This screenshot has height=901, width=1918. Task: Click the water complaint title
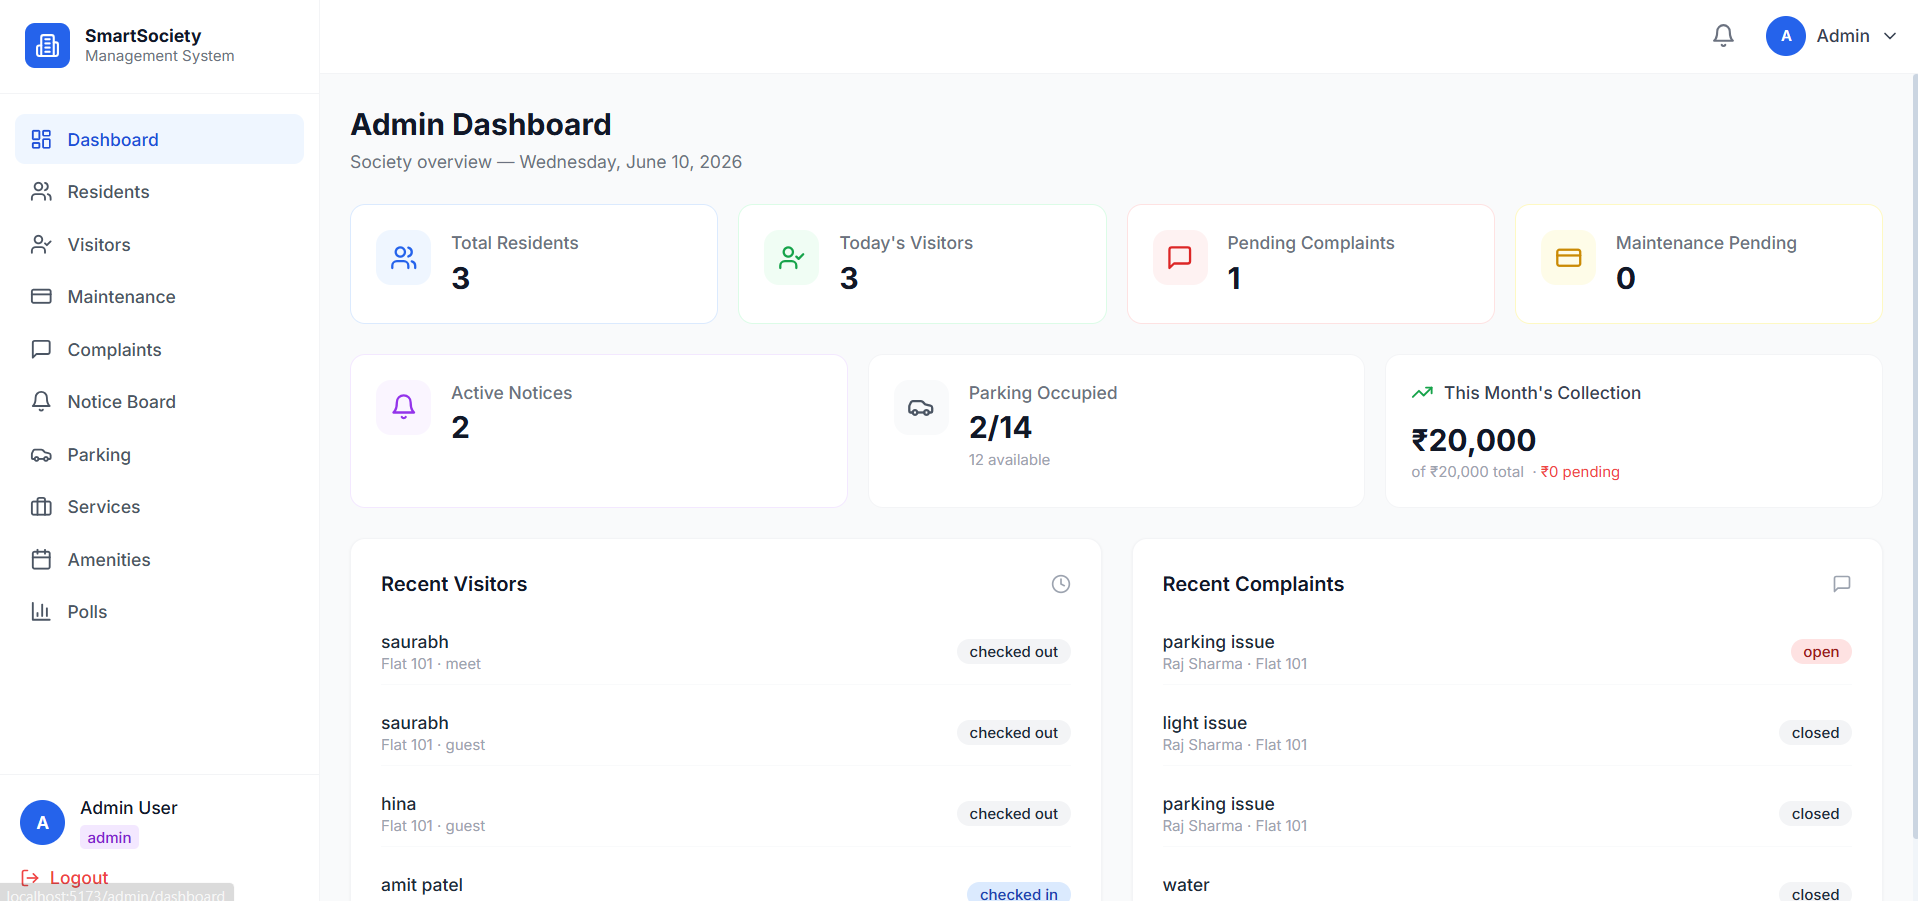click(1186, 885)
